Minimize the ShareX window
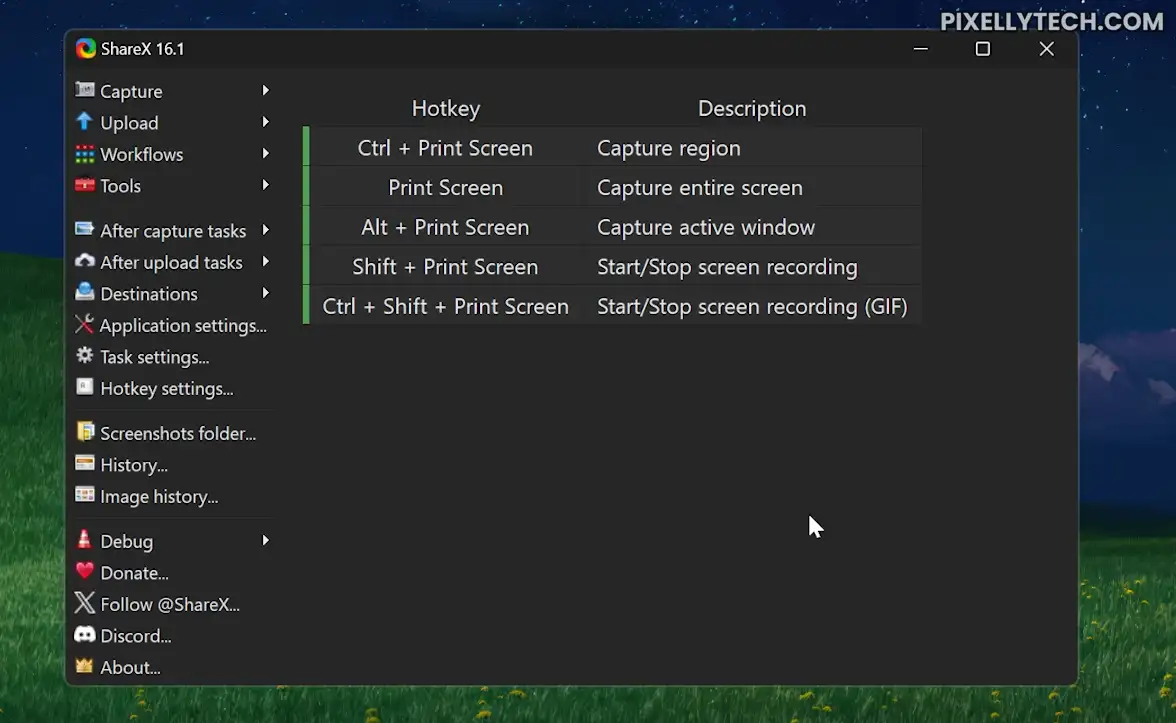 point(921,49)
